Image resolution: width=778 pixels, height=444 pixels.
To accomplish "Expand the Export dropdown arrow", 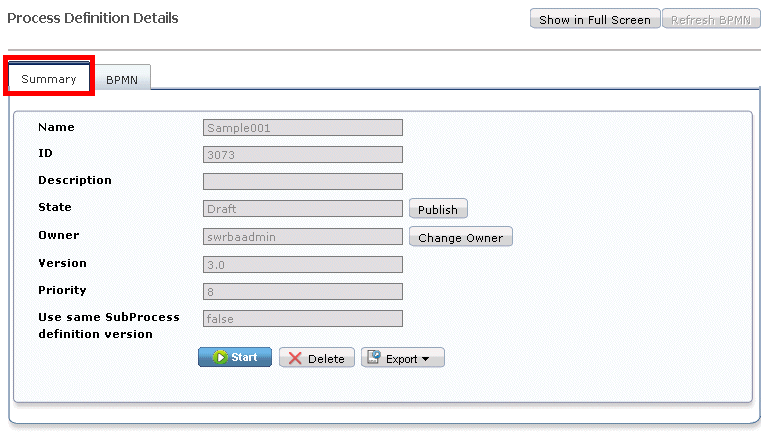I will point(425,359).
